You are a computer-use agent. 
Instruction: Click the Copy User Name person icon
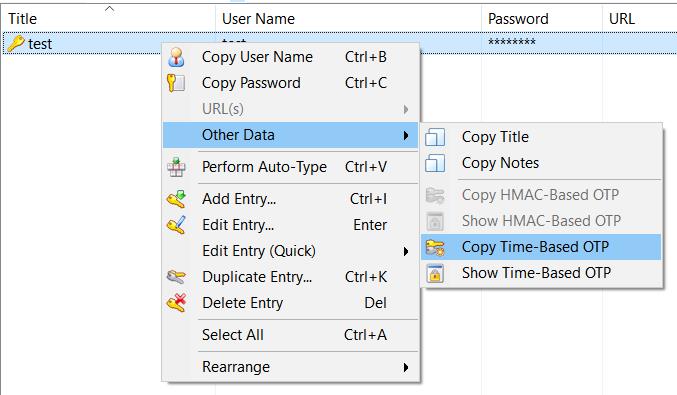pos(176,57)
